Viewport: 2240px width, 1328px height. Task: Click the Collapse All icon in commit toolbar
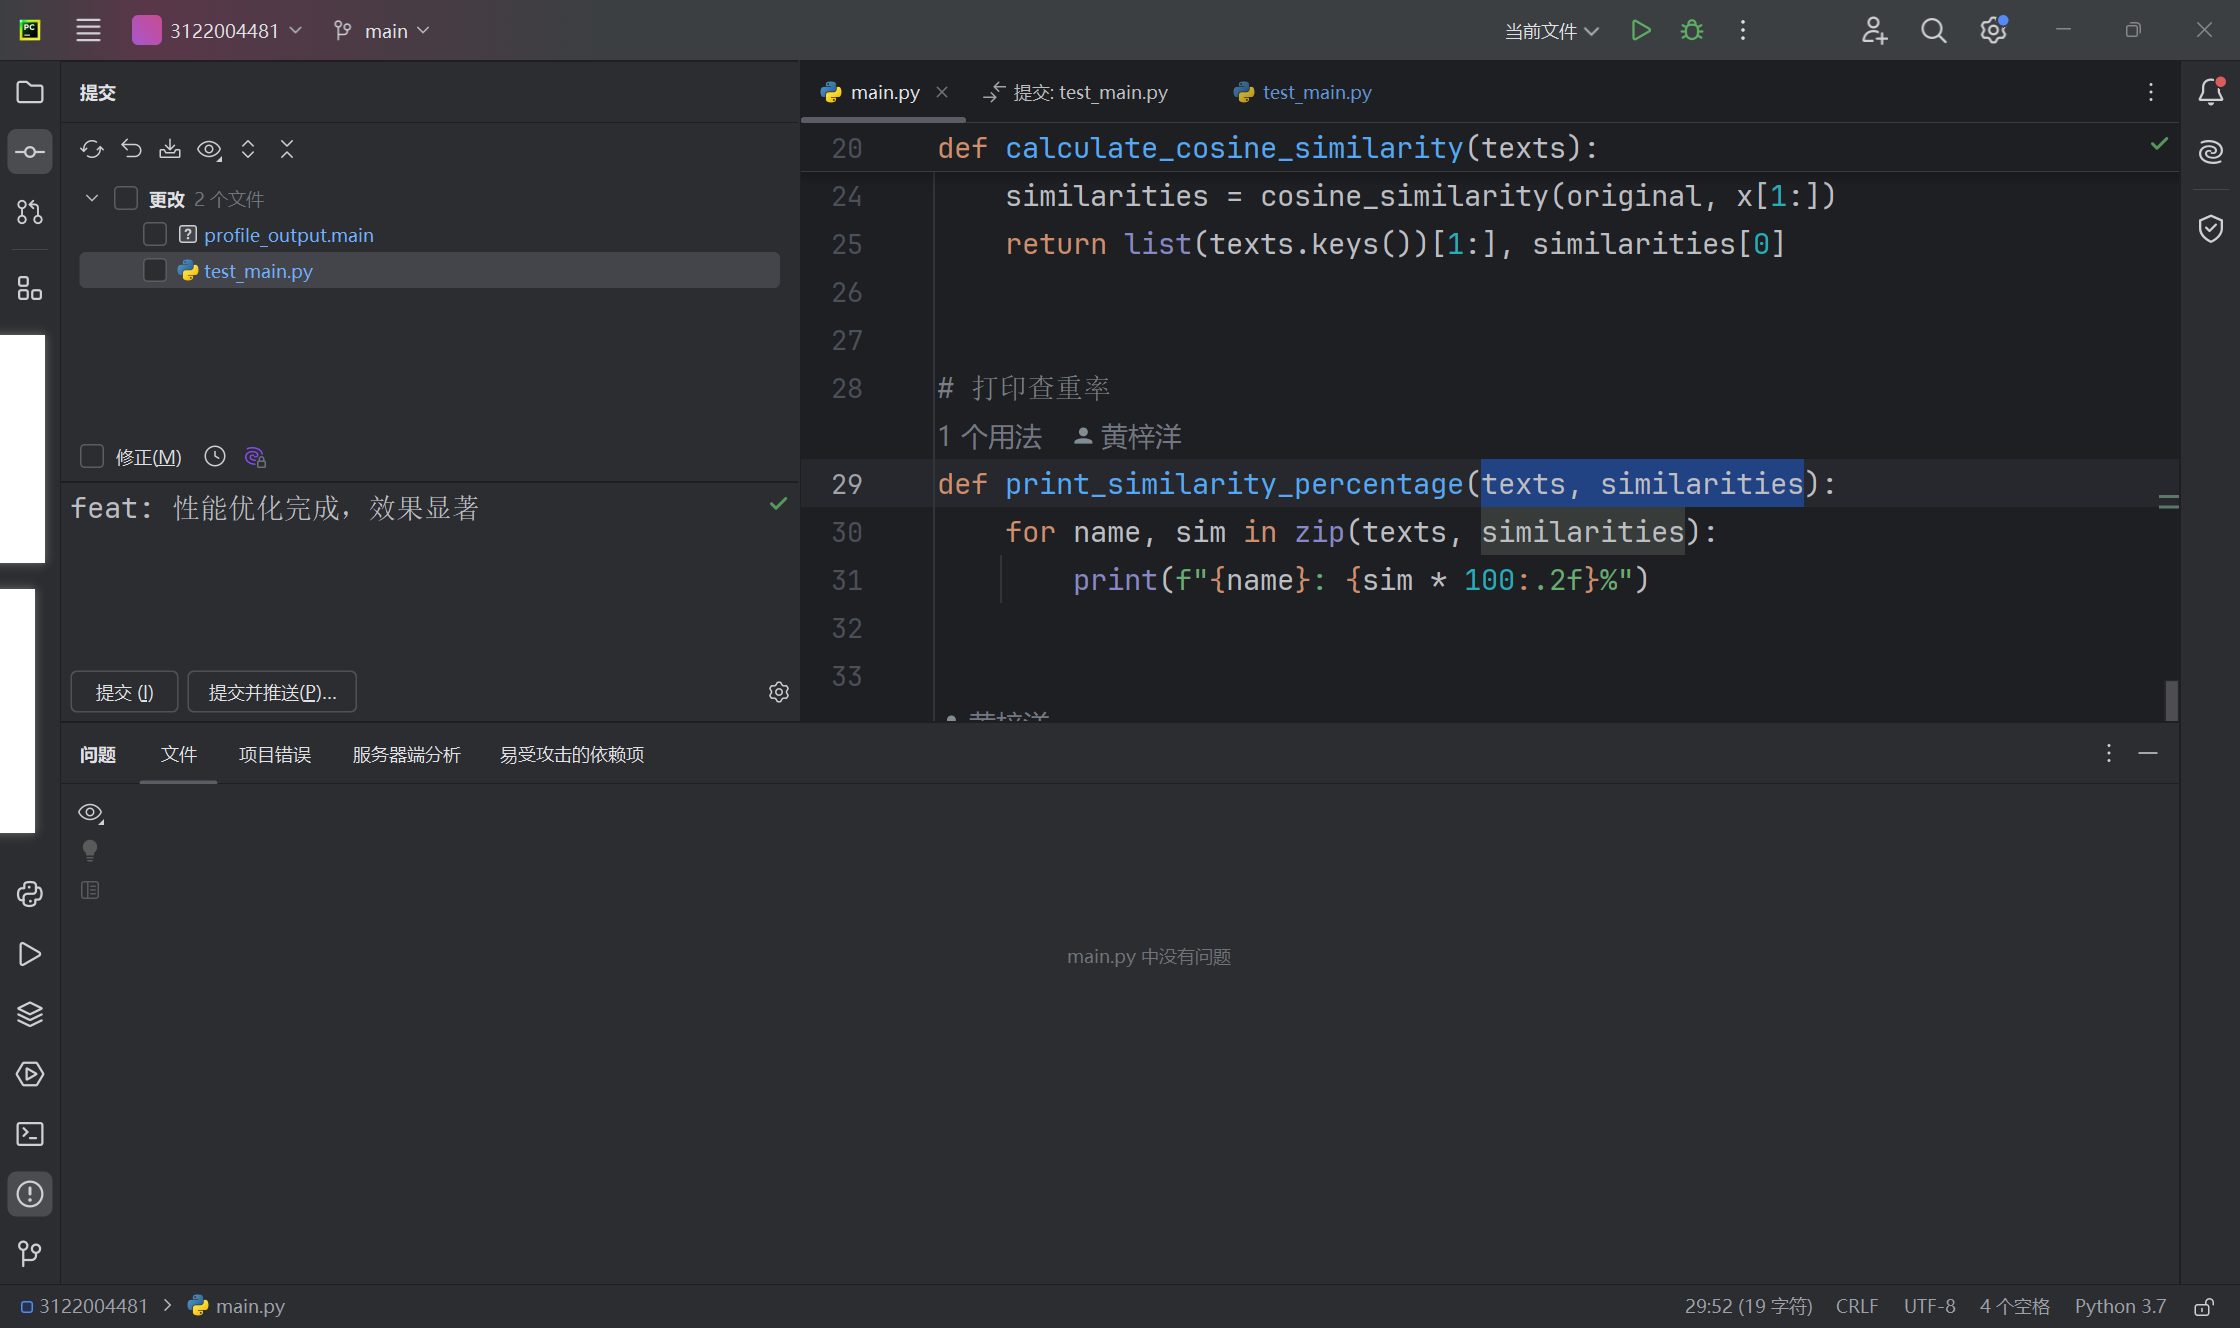[x=287, y=149]
